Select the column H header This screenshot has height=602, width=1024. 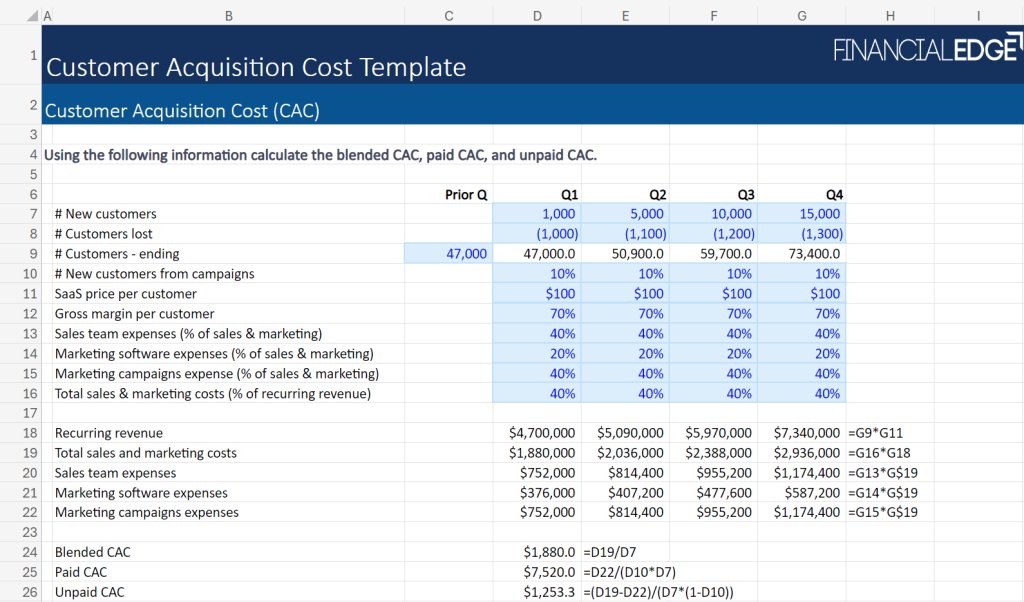coord(889,15)
